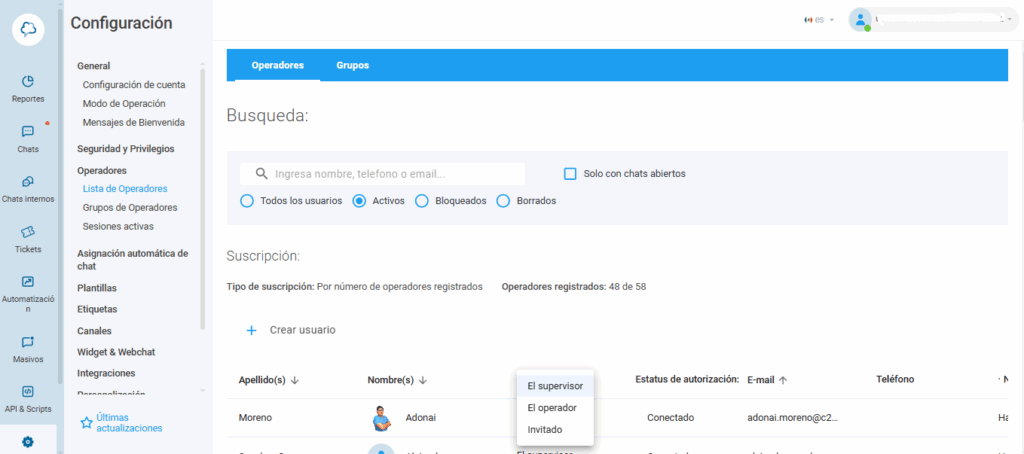The image size is (1024, 454).
Task: Select the Activos radio button
Action: (359, 201)
